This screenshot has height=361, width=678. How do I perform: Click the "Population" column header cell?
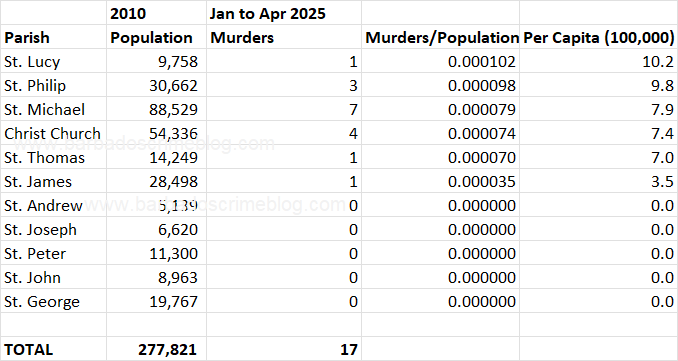pyautogui.click(x=156, y=37)
